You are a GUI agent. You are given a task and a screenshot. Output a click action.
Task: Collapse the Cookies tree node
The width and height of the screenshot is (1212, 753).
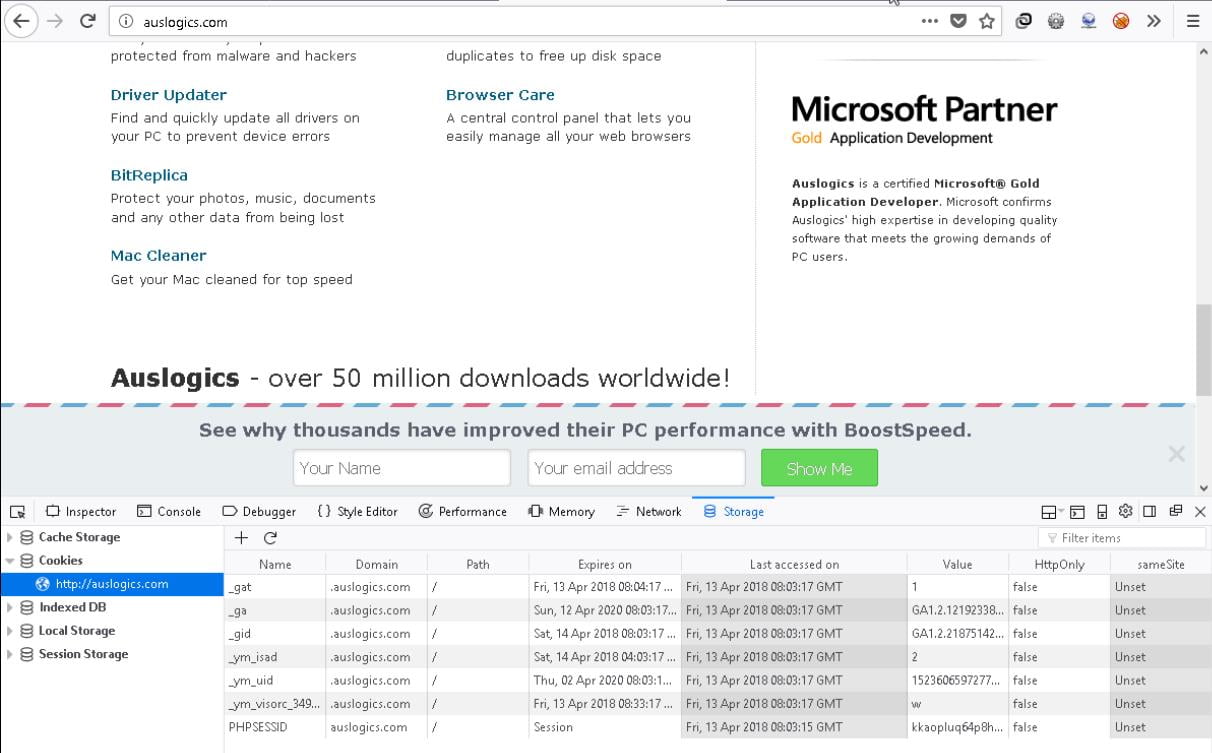(11, 561)
